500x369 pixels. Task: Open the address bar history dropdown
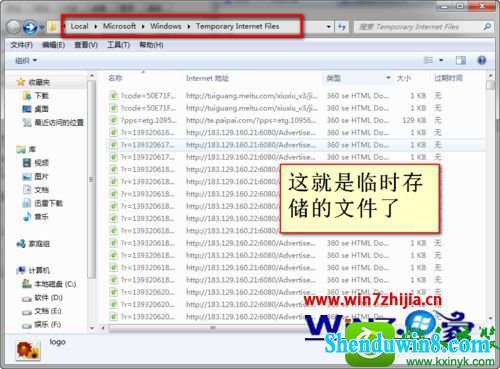pos(329,27)
